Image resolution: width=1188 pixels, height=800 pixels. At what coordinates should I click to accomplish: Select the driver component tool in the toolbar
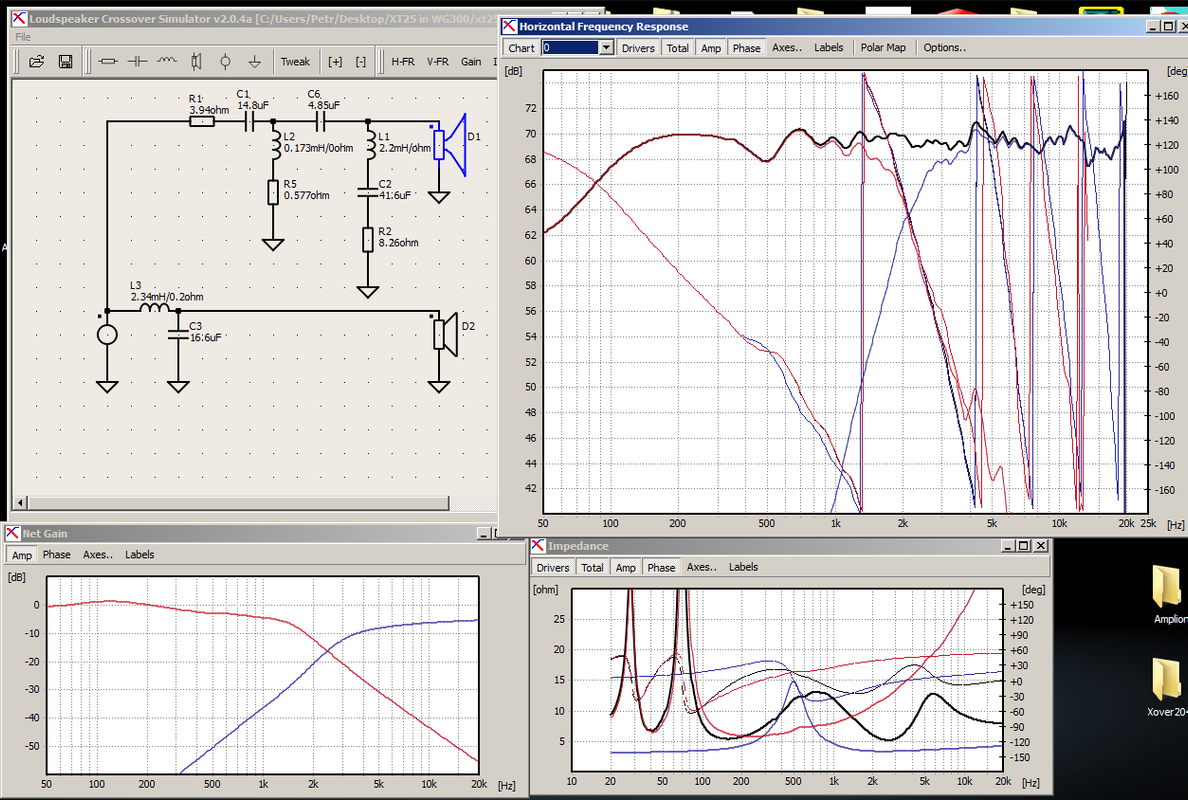[x=196, y=61]
